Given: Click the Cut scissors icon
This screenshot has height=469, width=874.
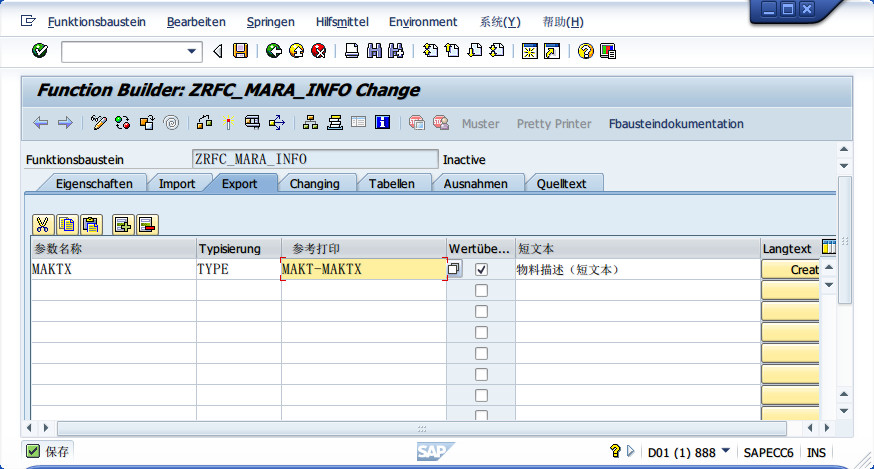Looking at the screenshot, I should coord(42,225).
